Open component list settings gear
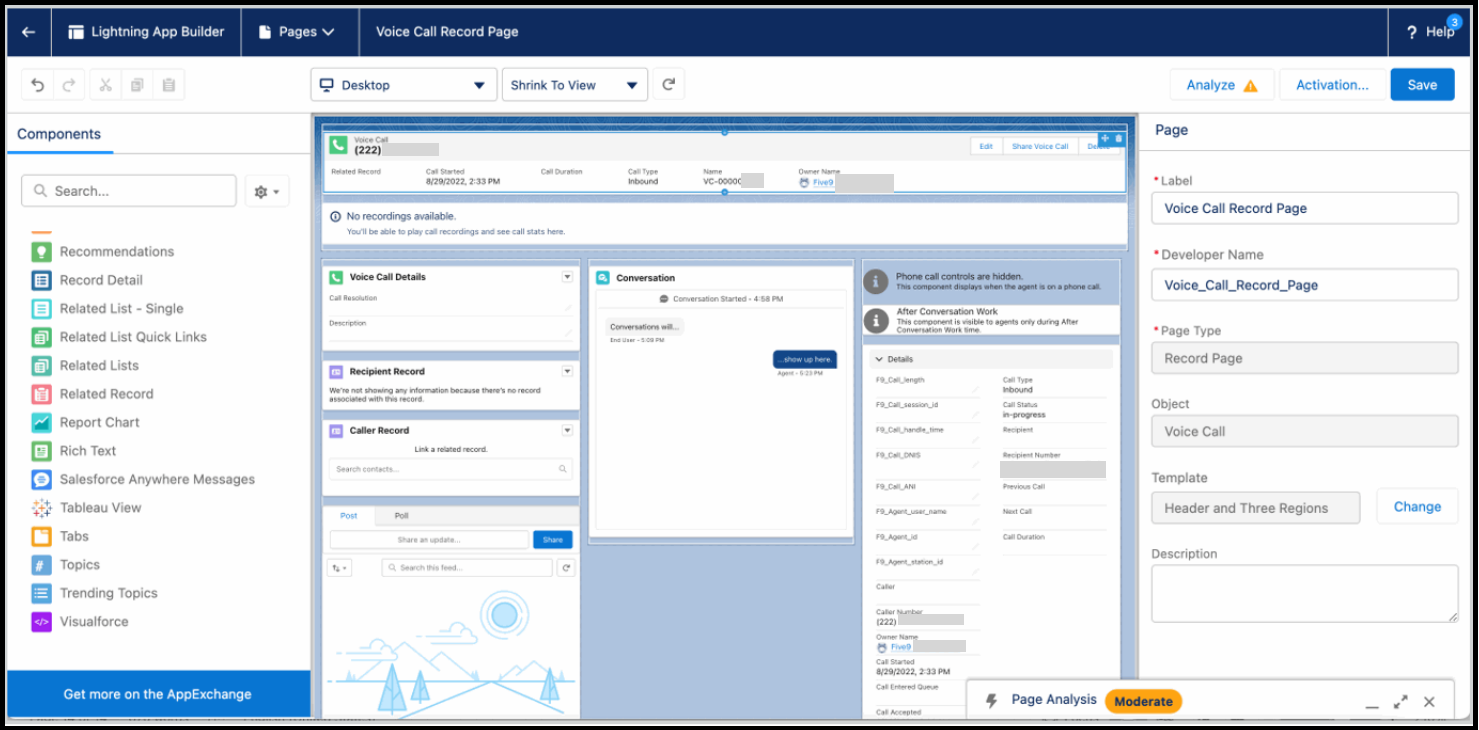This screenshot has height=730, width=1479. (267, 191)
